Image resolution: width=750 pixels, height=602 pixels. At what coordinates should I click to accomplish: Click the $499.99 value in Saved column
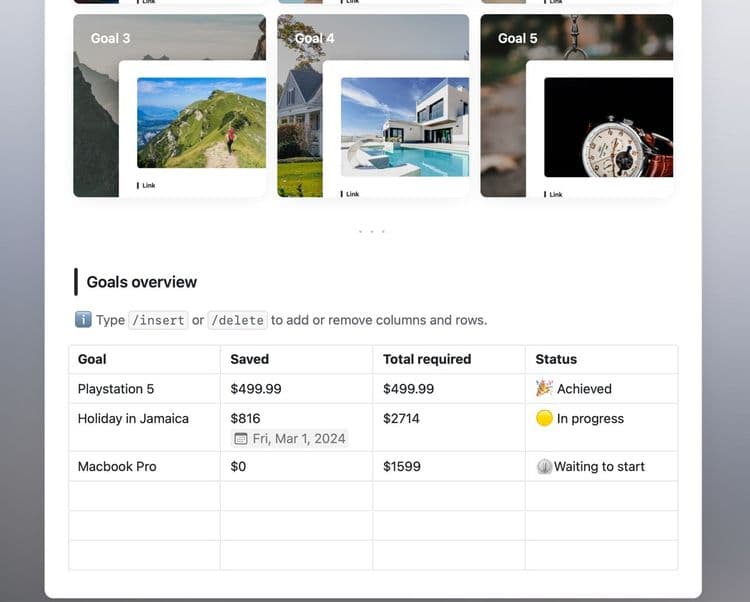[x=256, y=389]
